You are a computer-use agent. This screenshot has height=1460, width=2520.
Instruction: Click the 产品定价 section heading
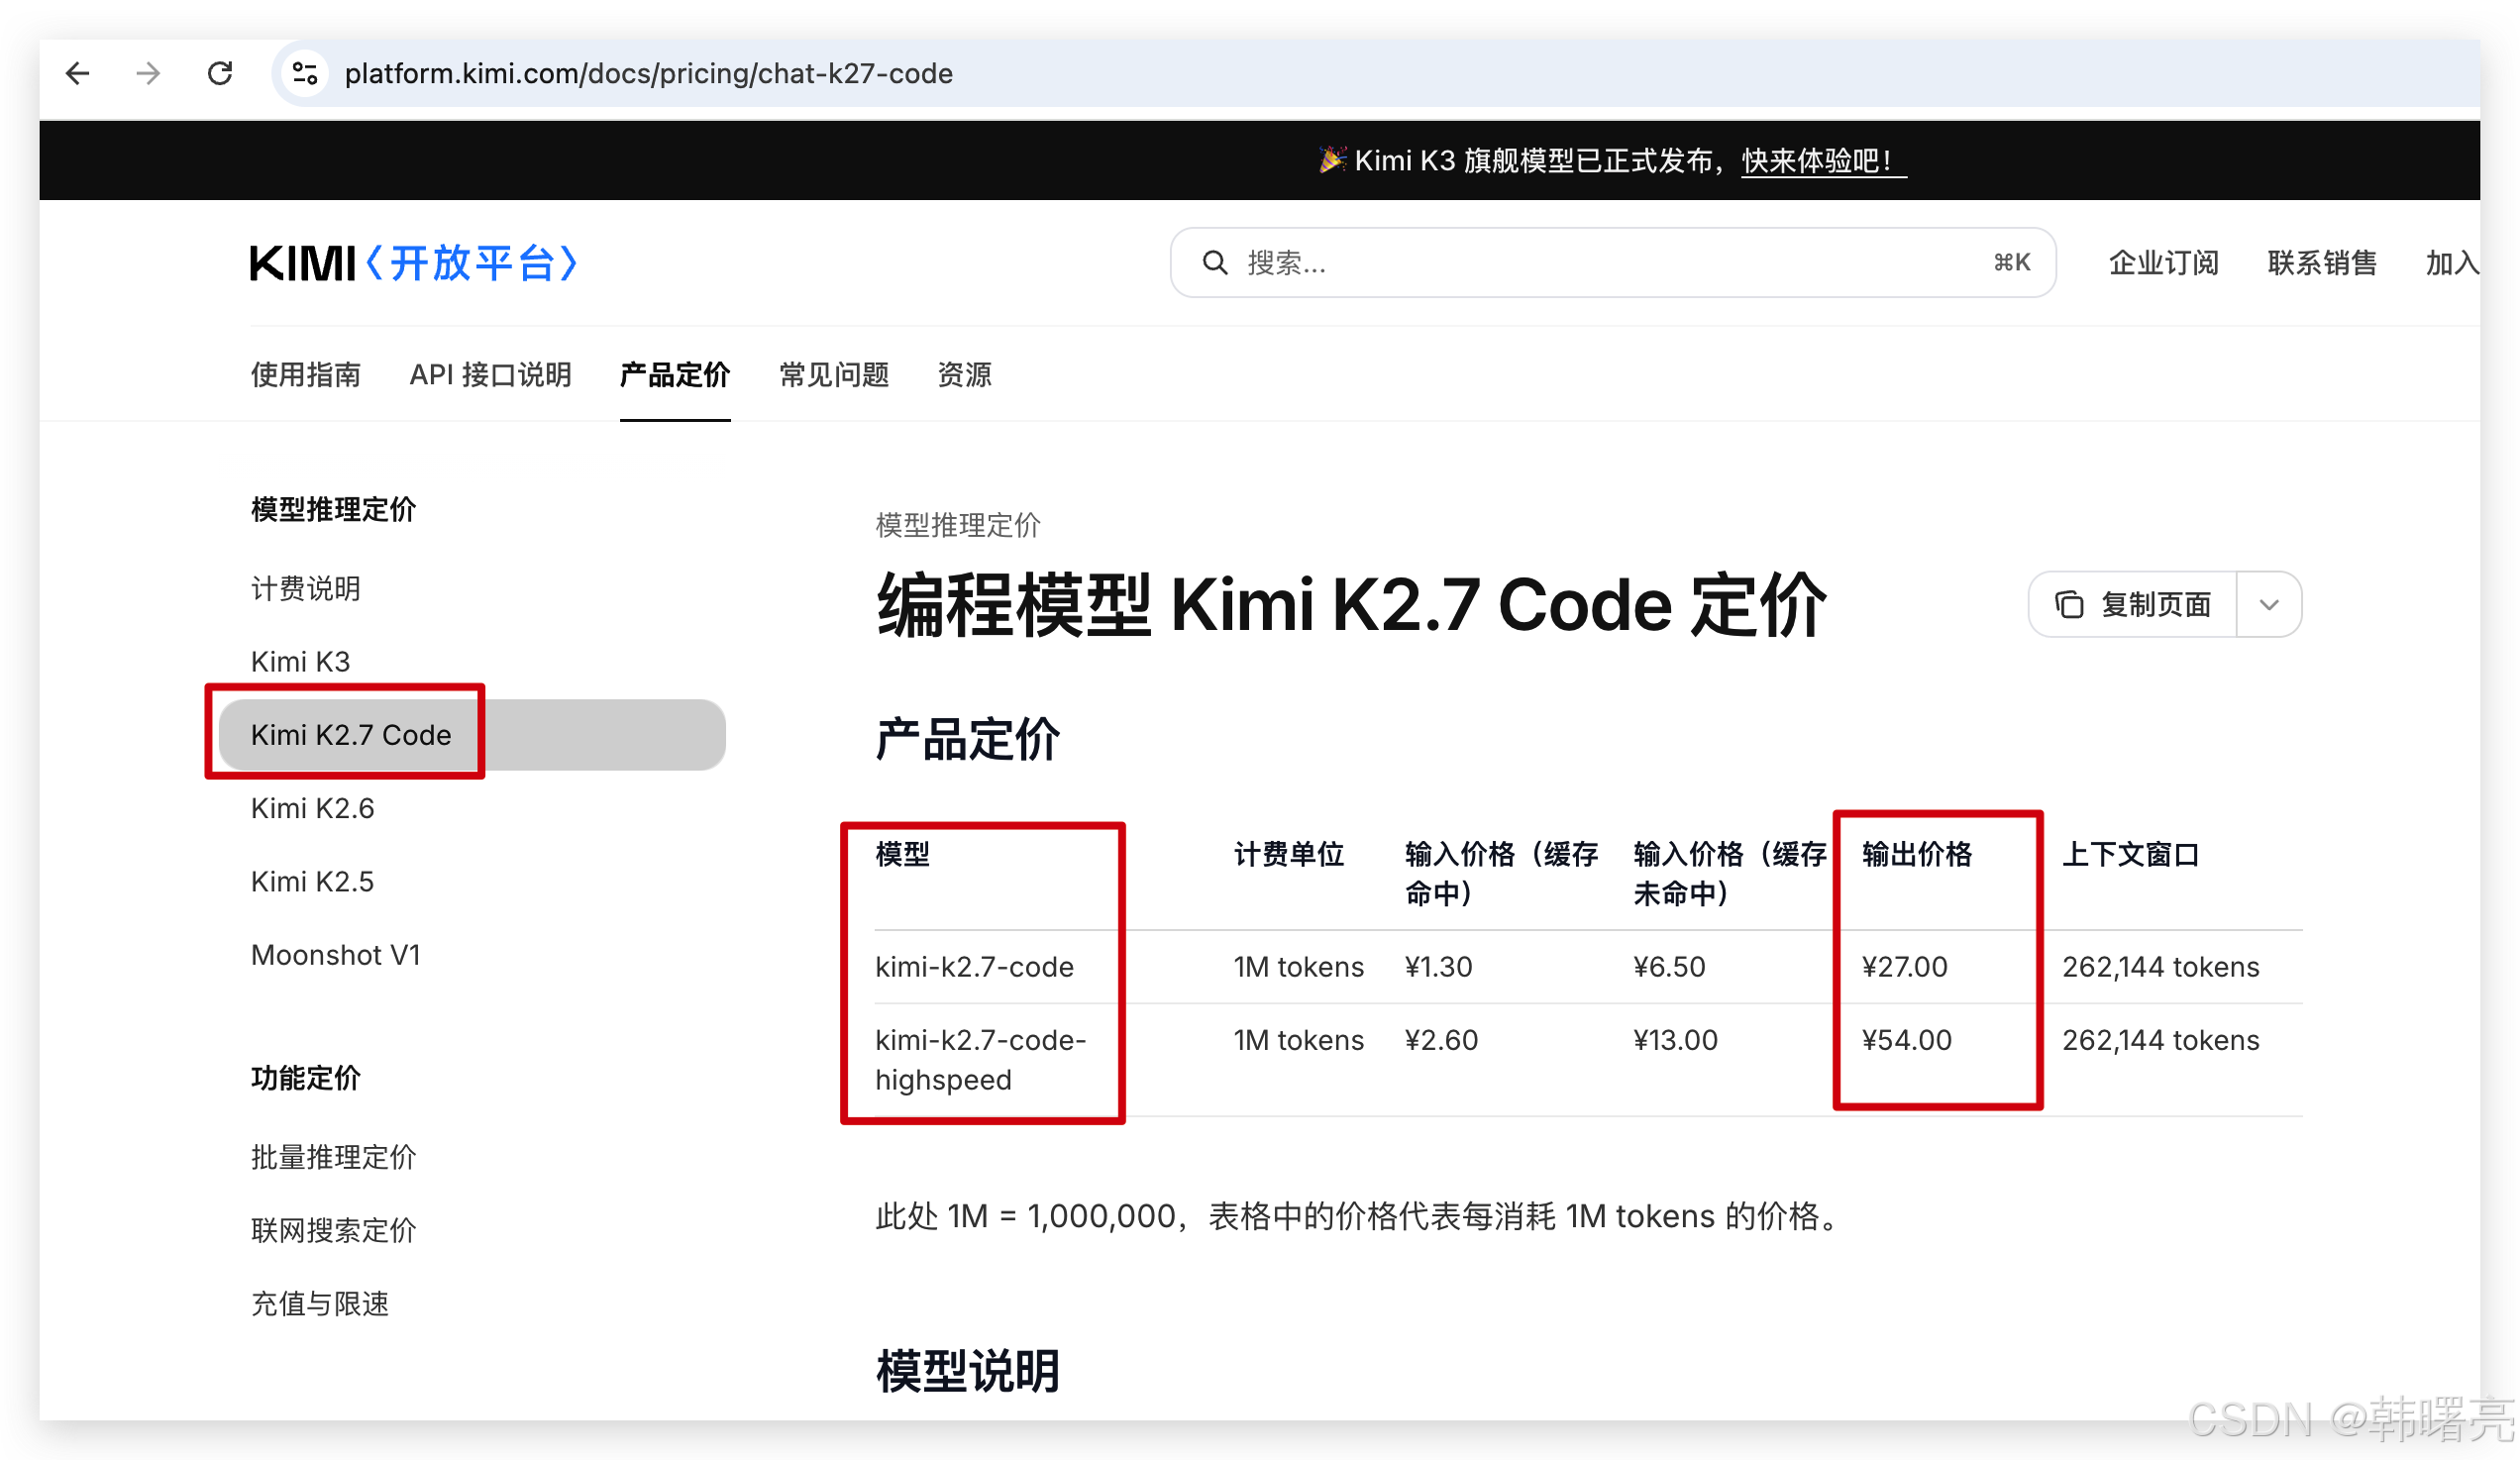coord(967,740)
